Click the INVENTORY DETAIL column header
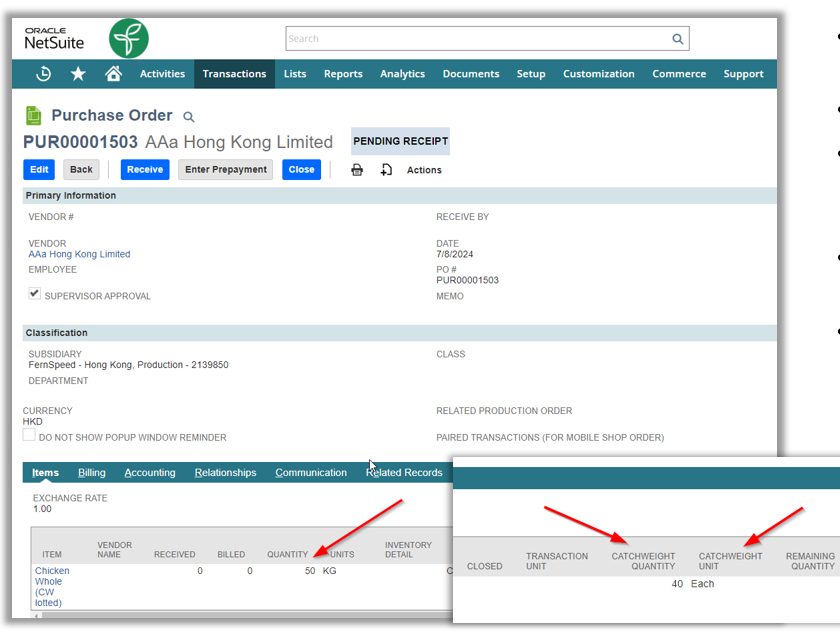 [x=408, y=550]
